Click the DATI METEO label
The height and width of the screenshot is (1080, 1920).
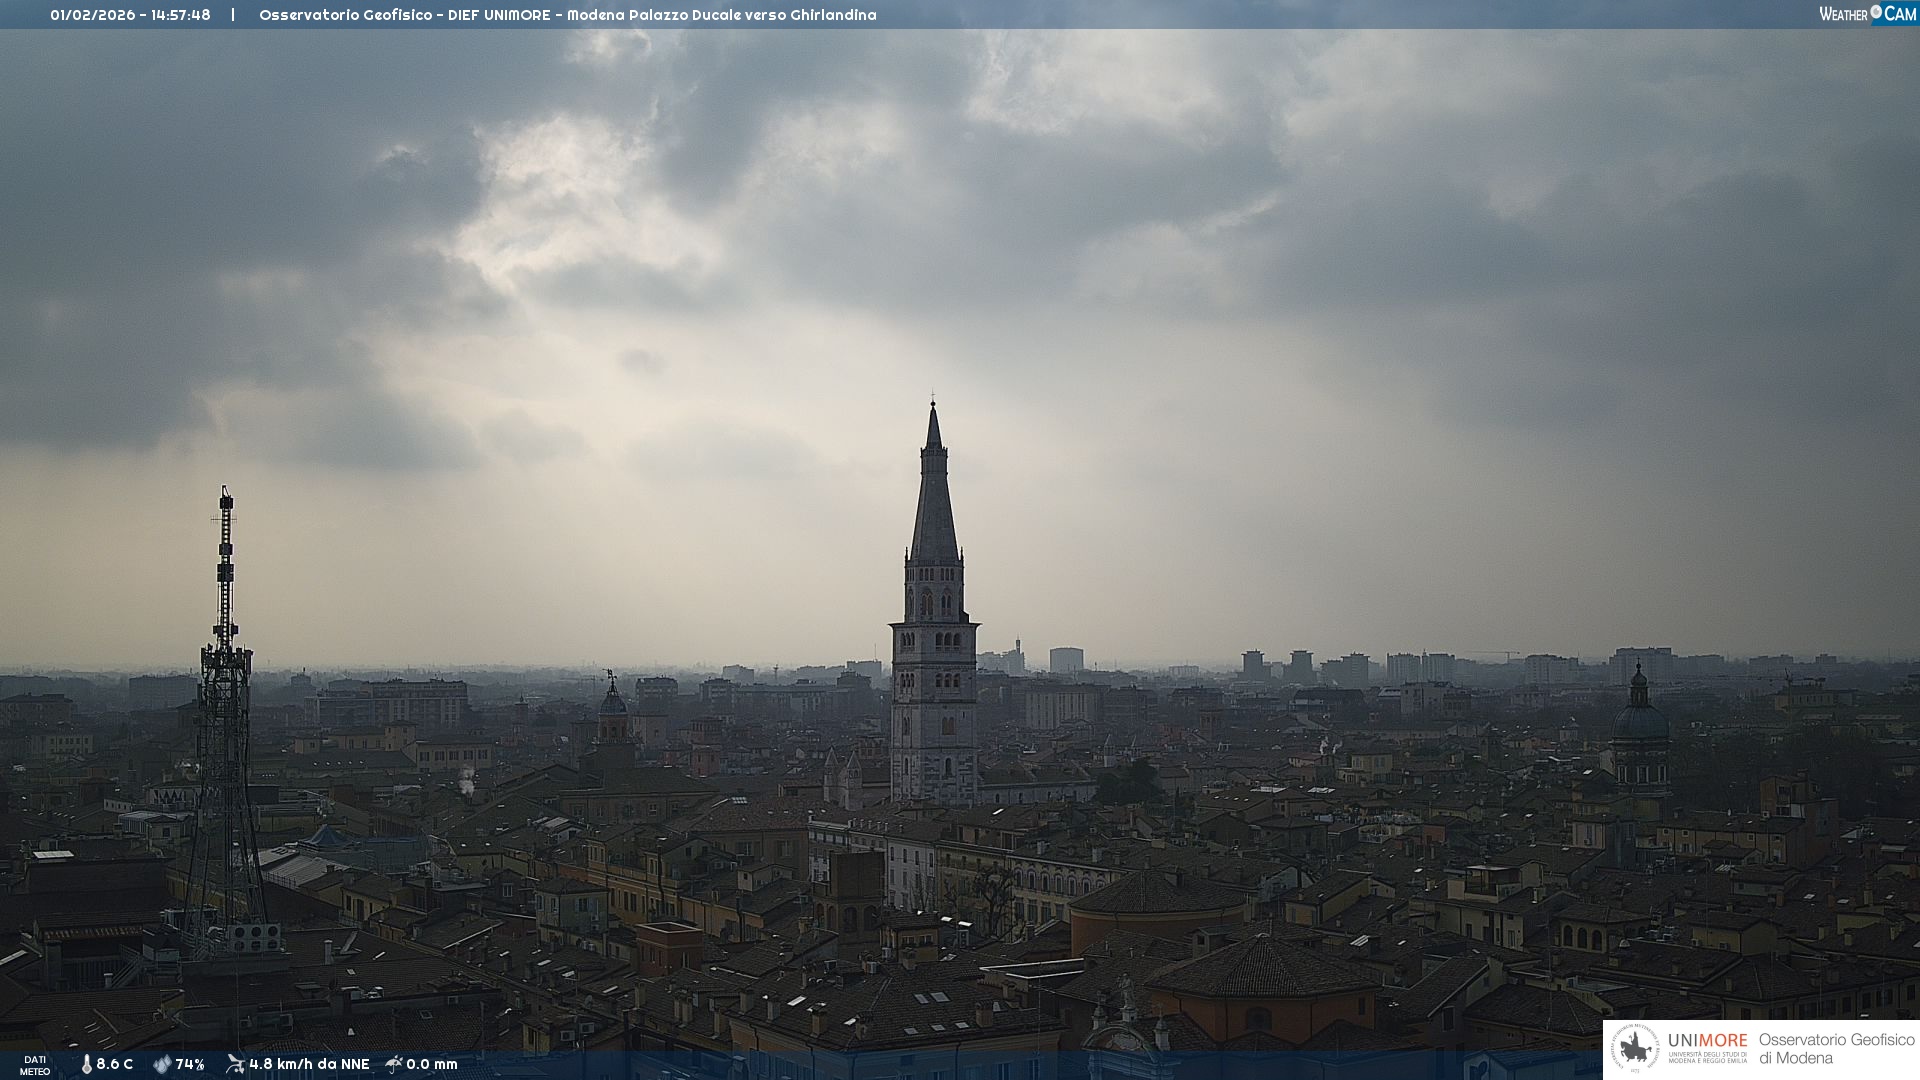(35, 1065)
